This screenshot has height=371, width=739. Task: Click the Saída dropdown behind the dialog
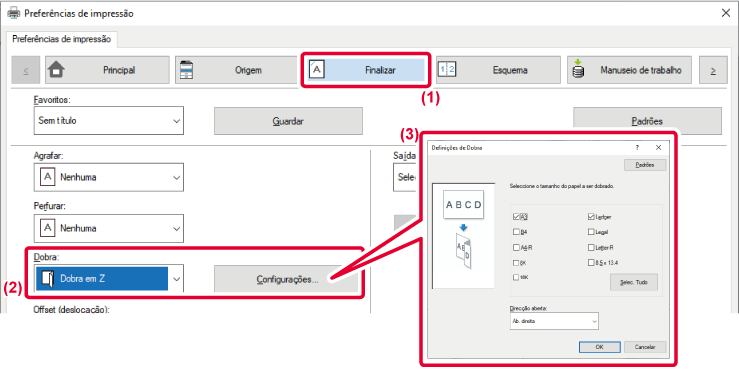pyautogui.click(x=405, y=177)
